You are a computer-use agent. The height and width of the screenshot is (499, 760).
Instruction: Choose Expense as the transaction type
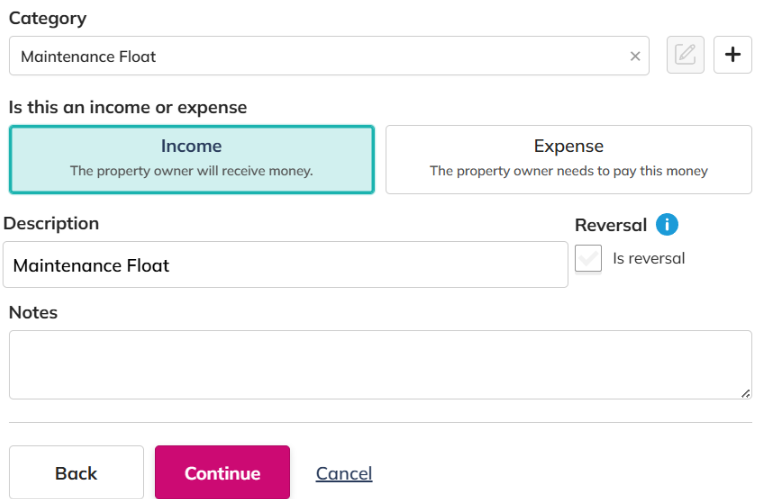569,159
